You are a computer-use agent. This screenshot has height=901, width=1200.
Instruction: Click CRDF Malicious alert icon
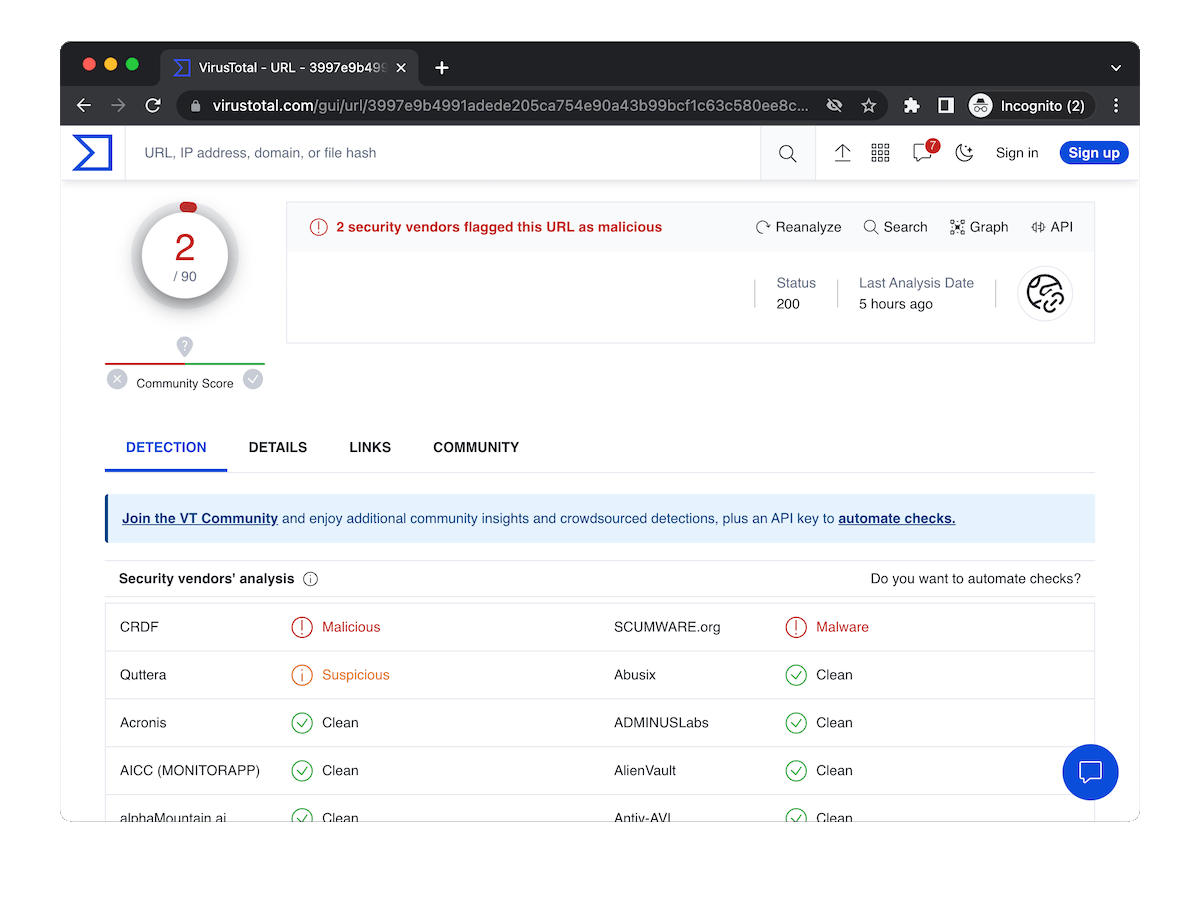click(x=302, y=627)
